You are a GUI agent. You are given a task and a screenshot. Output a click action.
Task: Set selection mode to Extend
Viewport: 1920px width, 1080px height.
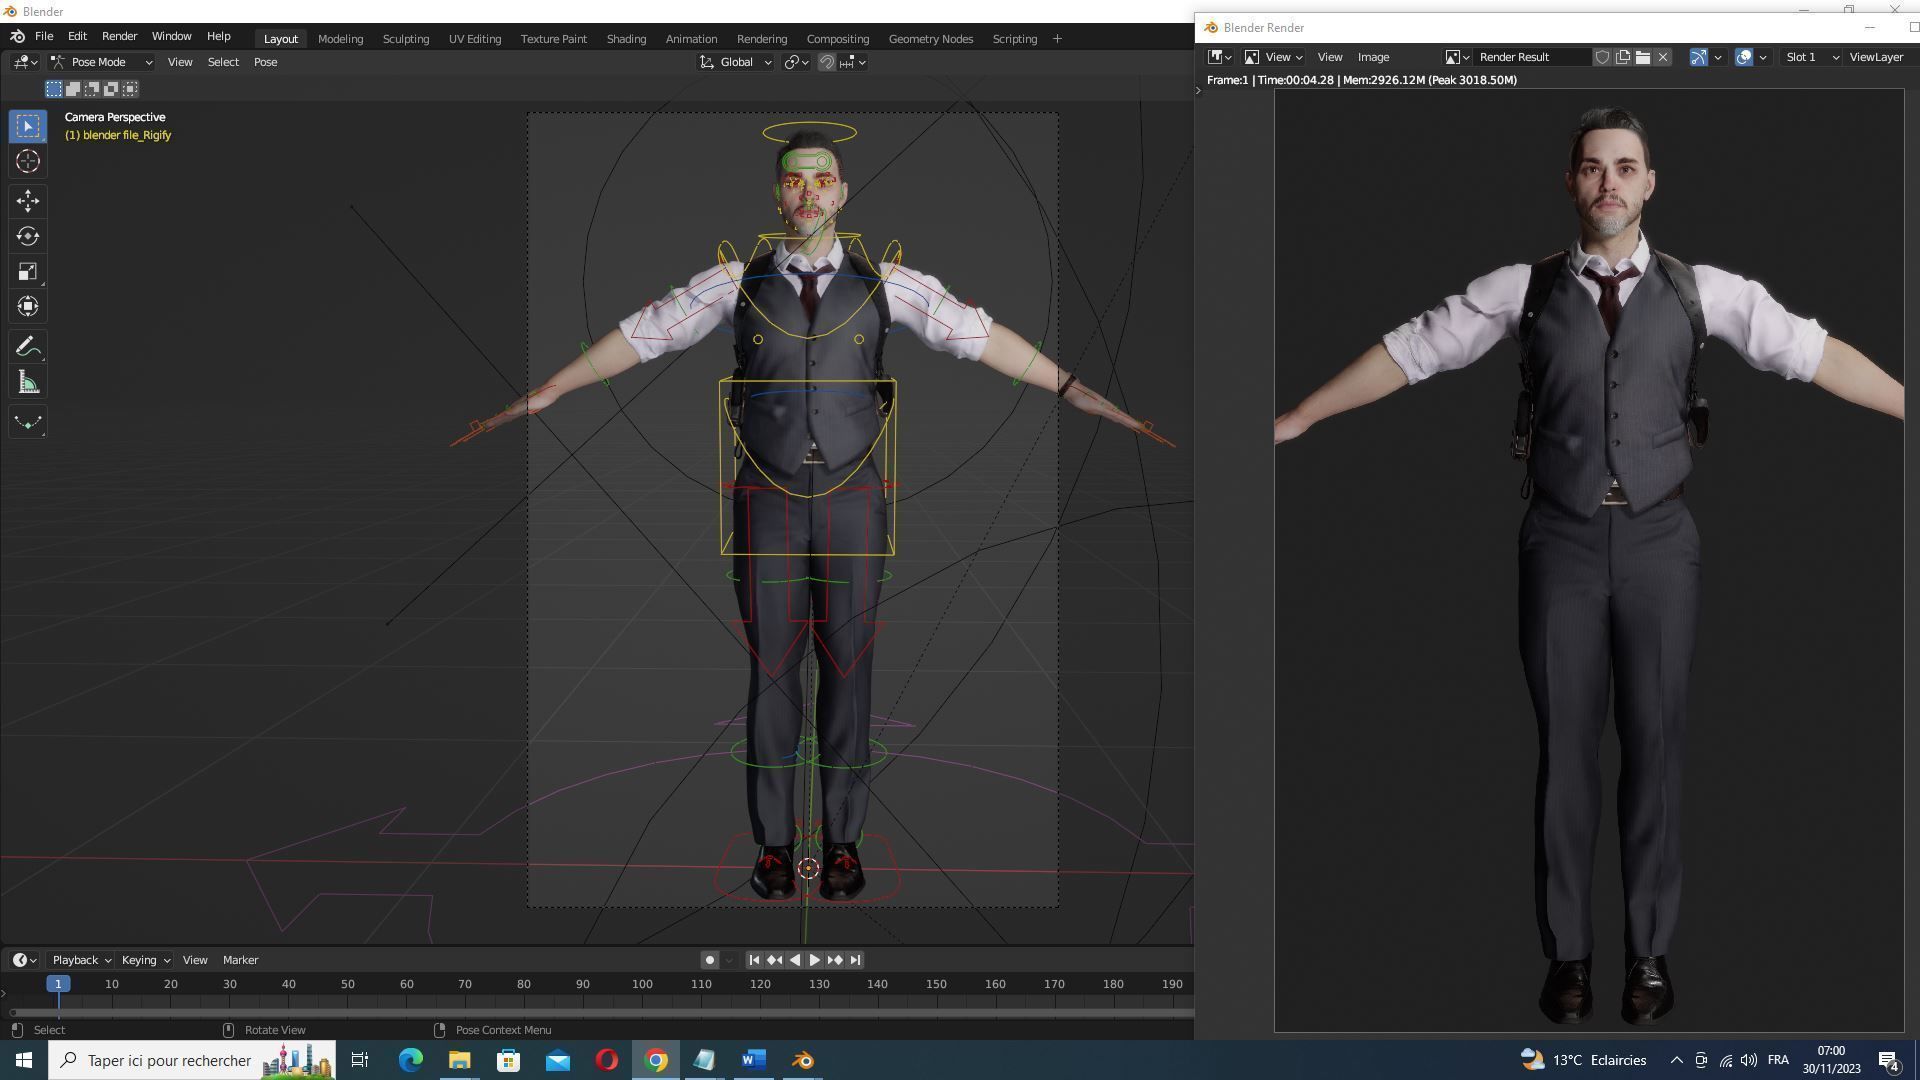73,89
